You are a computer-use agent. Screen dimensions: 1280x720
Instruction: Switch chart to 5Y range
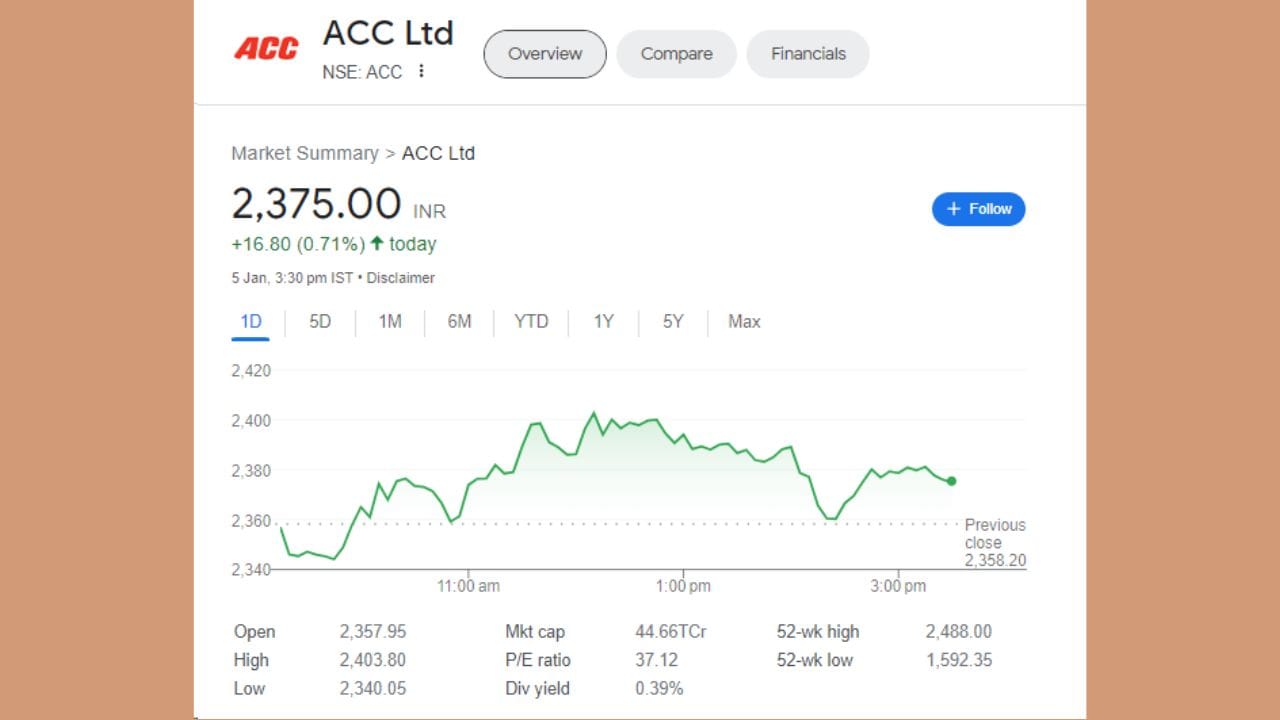[x=673, y=322]
